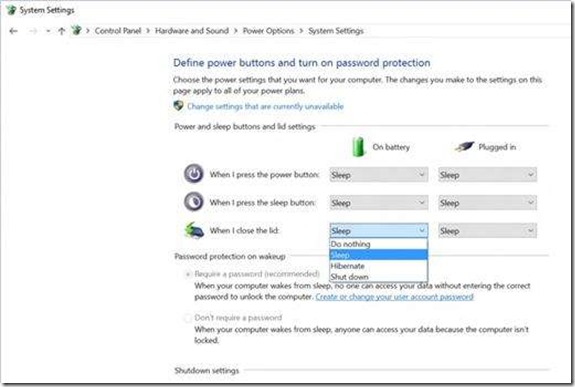The image size is (575, 387).
Task: Click the green battery icon
Action: pos(359,147)
